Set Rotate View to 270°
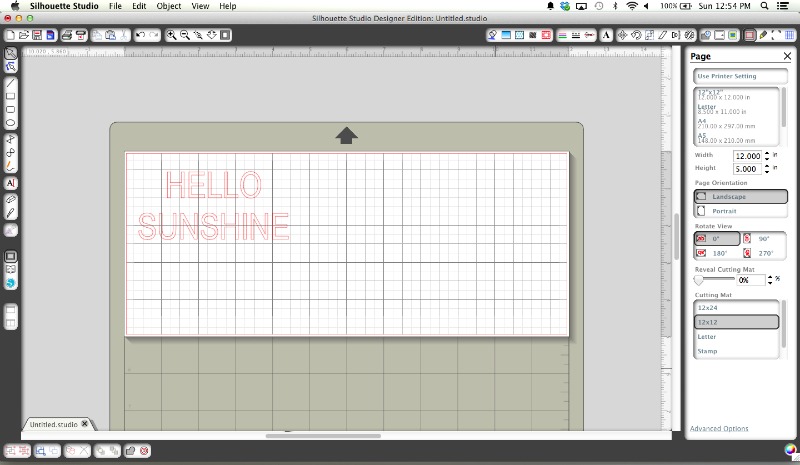Viewport: 800px width, 465px height. [764, 253]
